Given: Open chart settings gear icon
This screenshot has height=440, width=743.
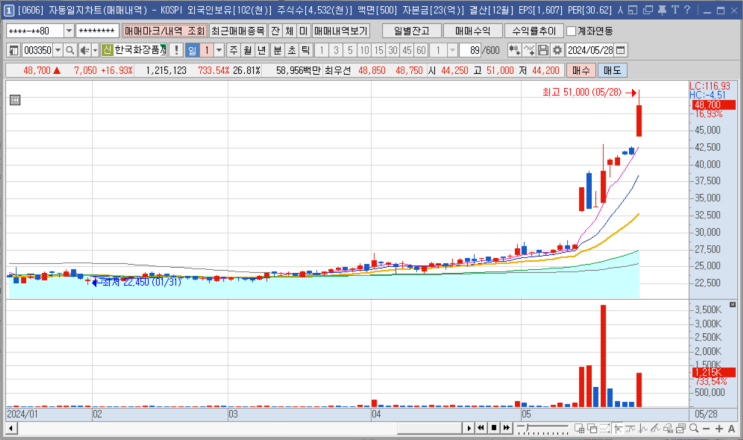Looking at the screenshot, I should tap(557, 50).
